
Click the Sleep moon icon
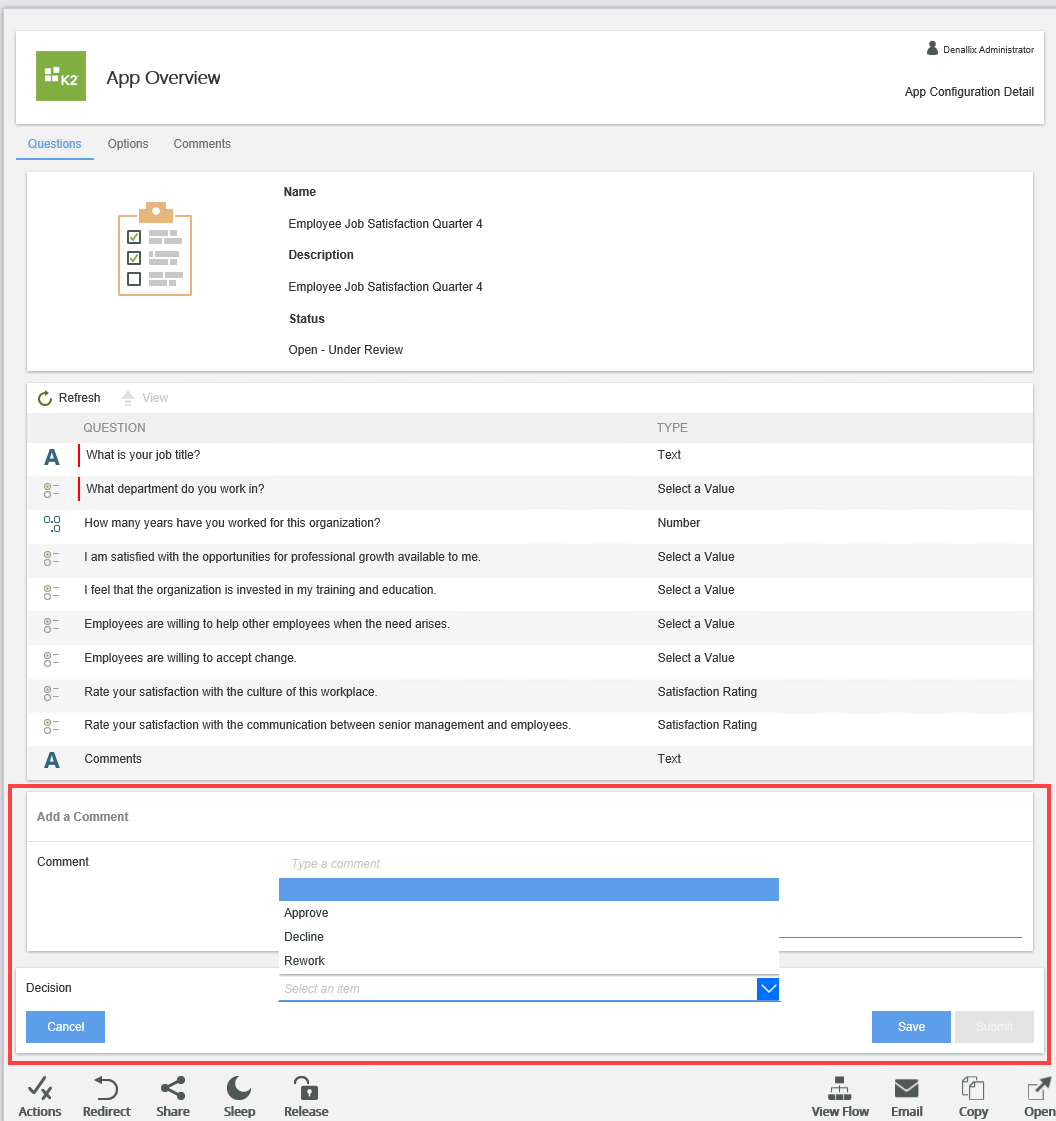coord(239,1088)
